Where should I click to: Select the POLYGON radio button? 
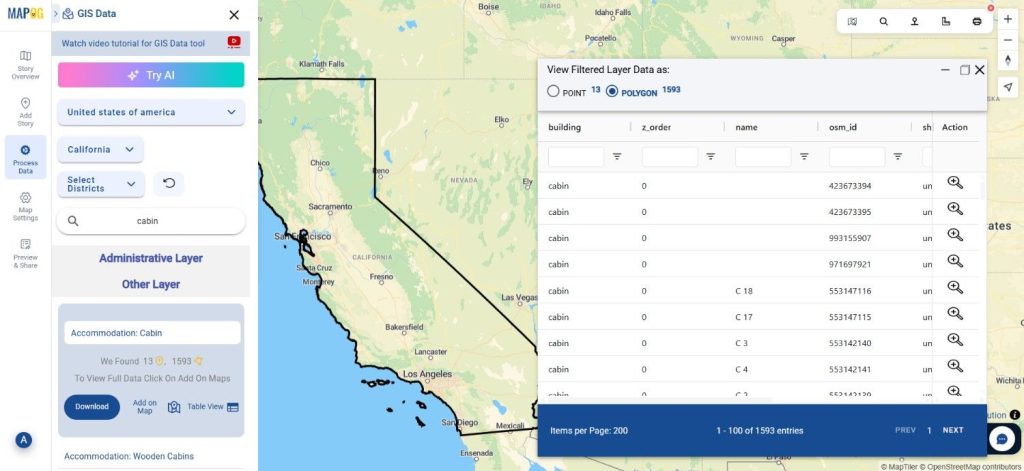[612, 91]
